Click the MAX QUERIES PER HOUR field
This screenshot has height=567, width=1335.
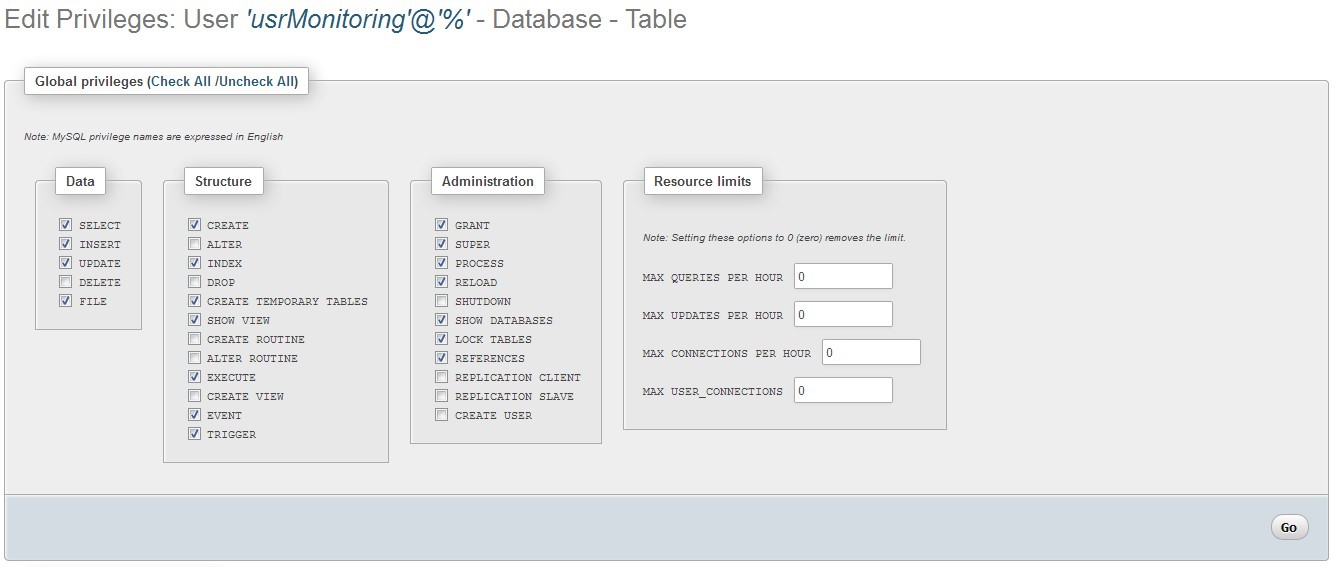(x=843, y=276)
